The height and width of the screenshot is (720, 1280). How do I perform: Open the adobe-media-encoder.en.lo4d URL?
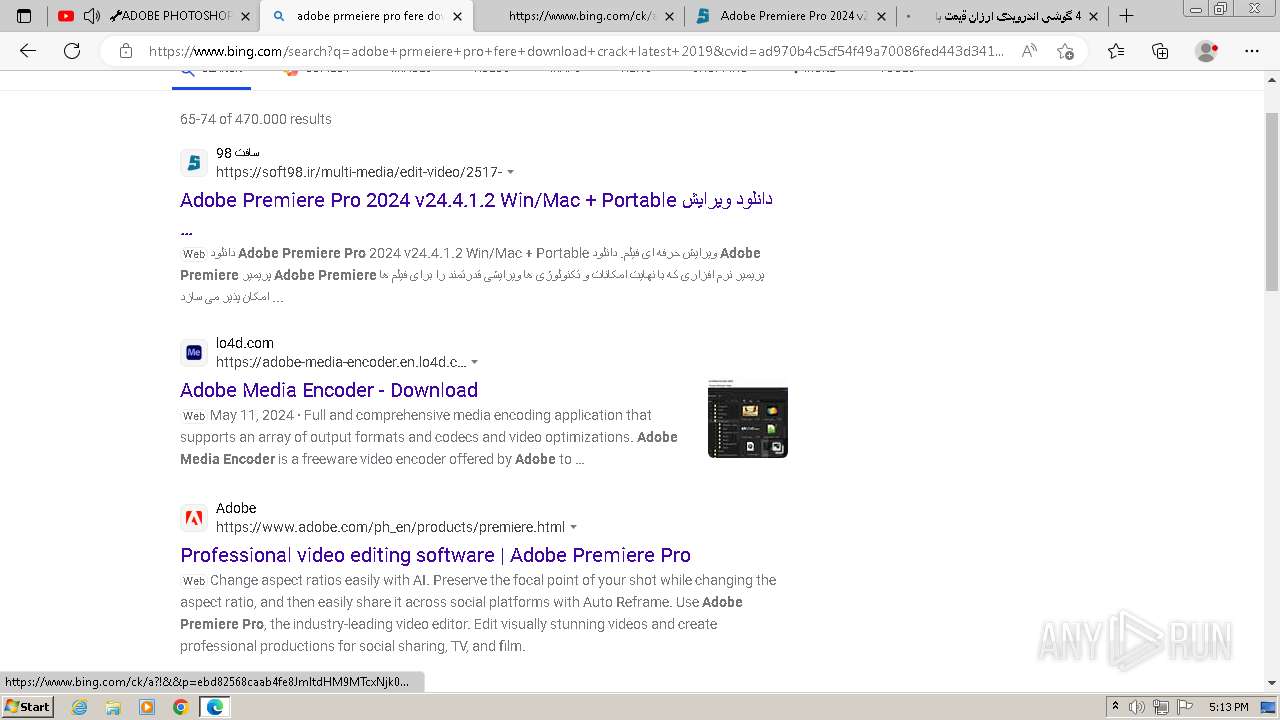click(341, 362)
